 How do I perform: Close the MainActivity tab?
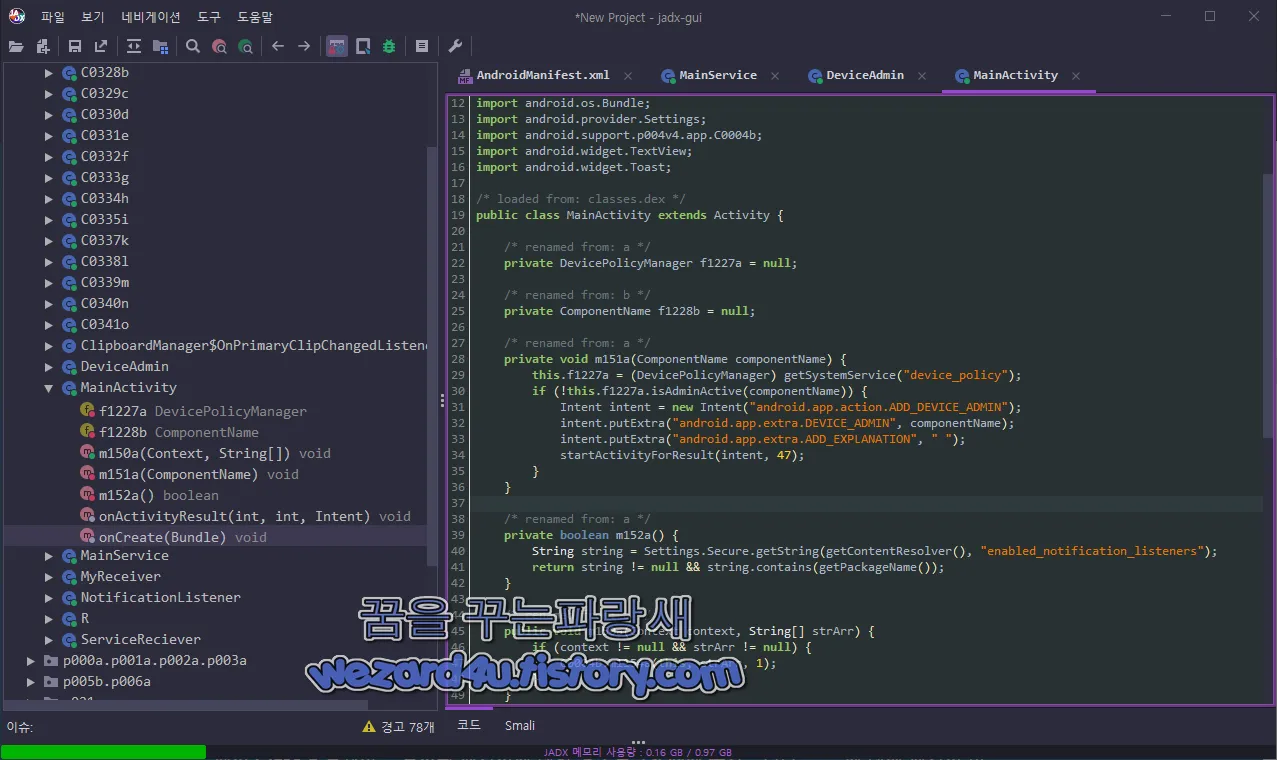click(1076, 76)
